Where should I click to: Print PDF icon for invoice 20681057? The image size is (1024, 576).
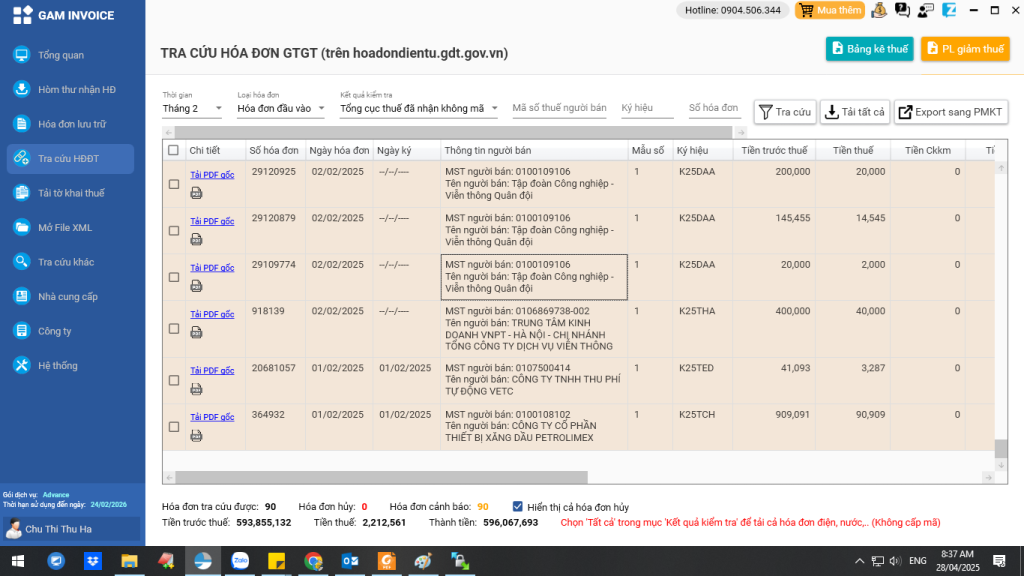[x=196, y=389]
